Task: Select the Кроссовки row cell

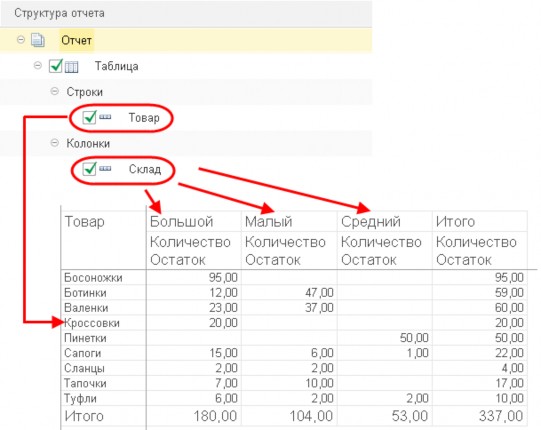Action: pyautogui.click(x=92, y=323)
